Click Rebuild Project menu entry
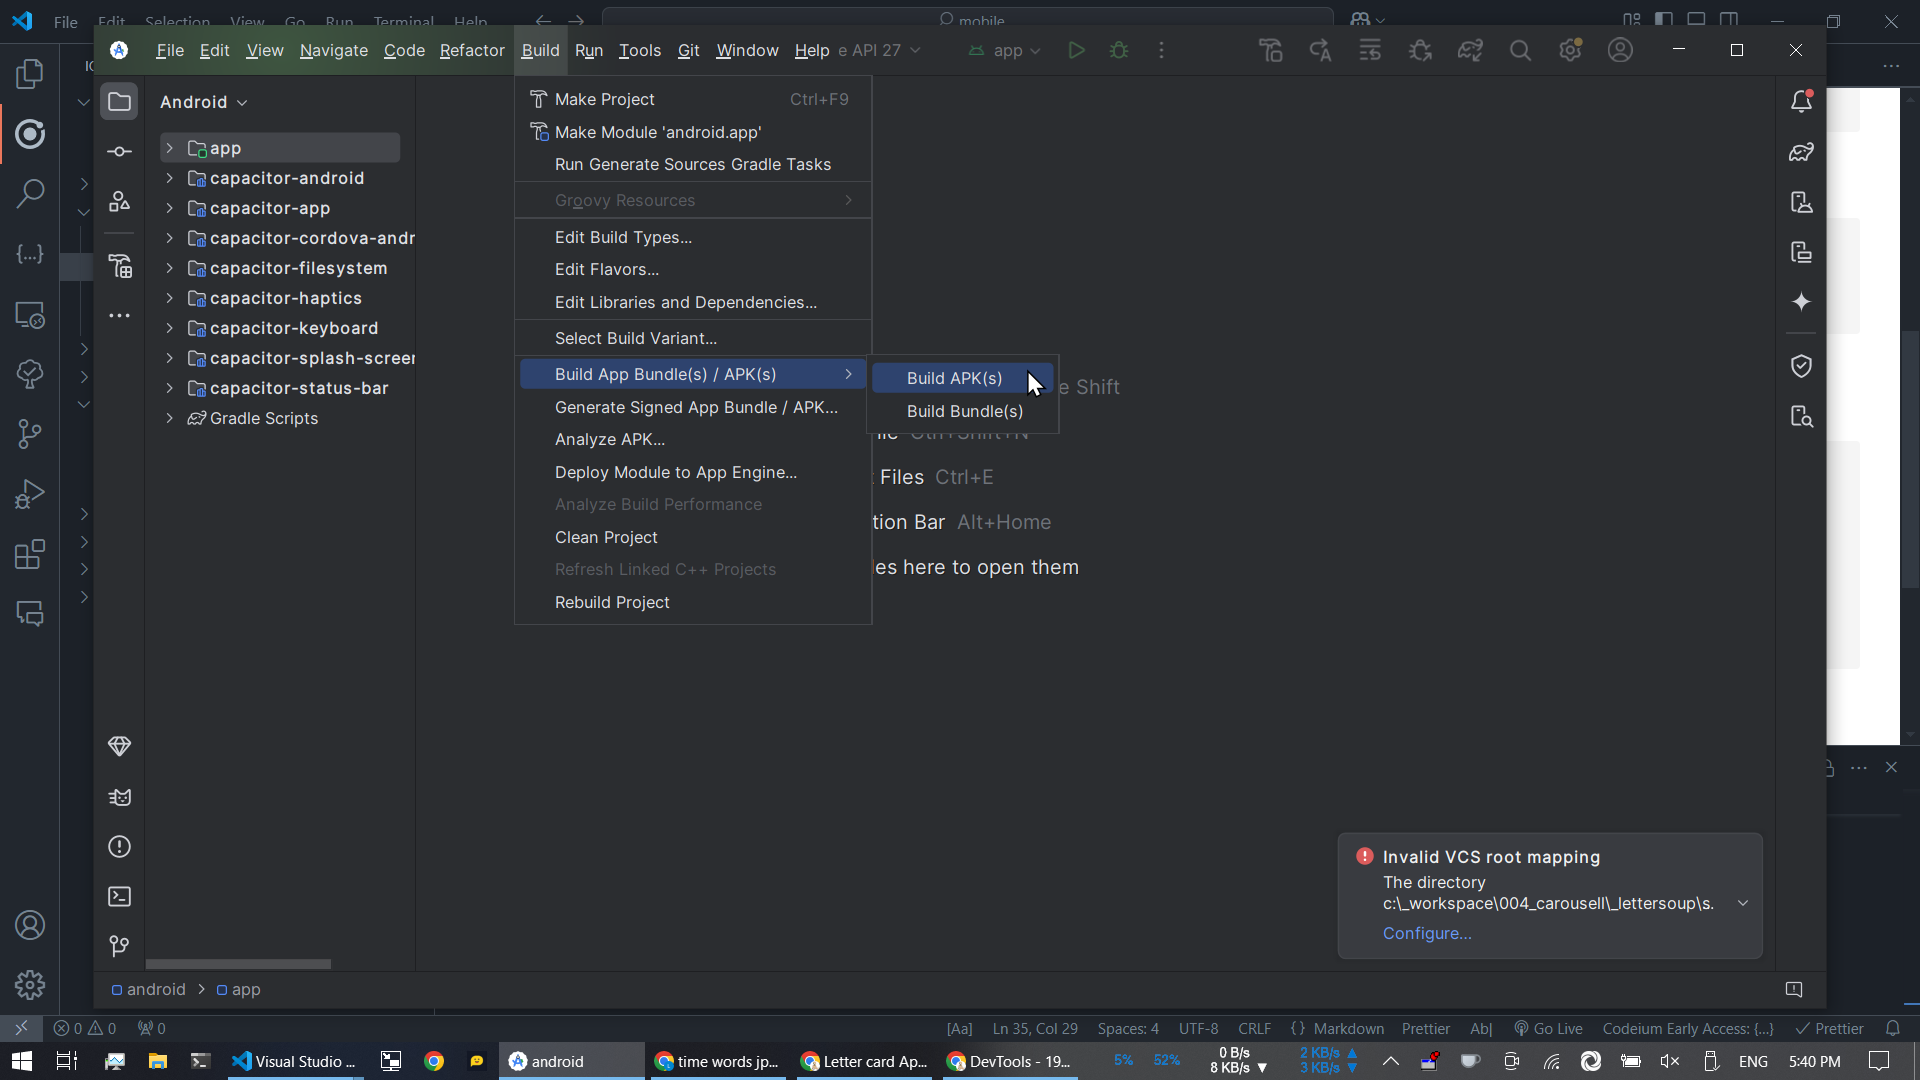1920x1080 pixels. [x=612, y=602]
